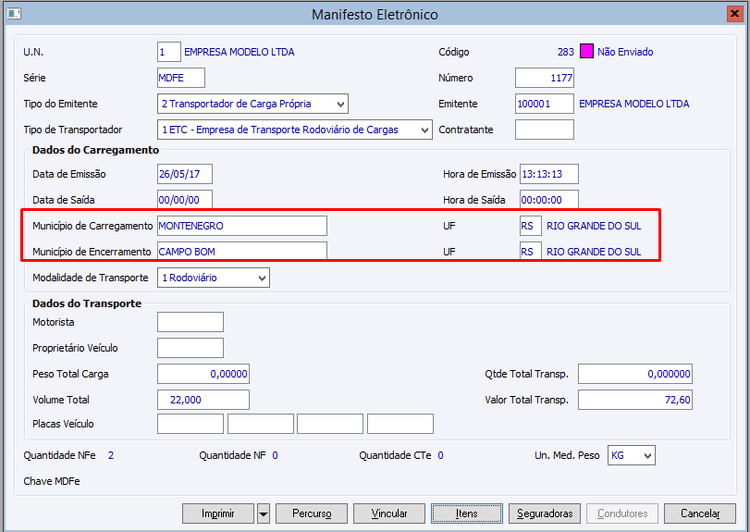750x532 pixels.
Task: Click the Proprietário Veículo field
Action: pyautogui.click(x=190, y=348)
